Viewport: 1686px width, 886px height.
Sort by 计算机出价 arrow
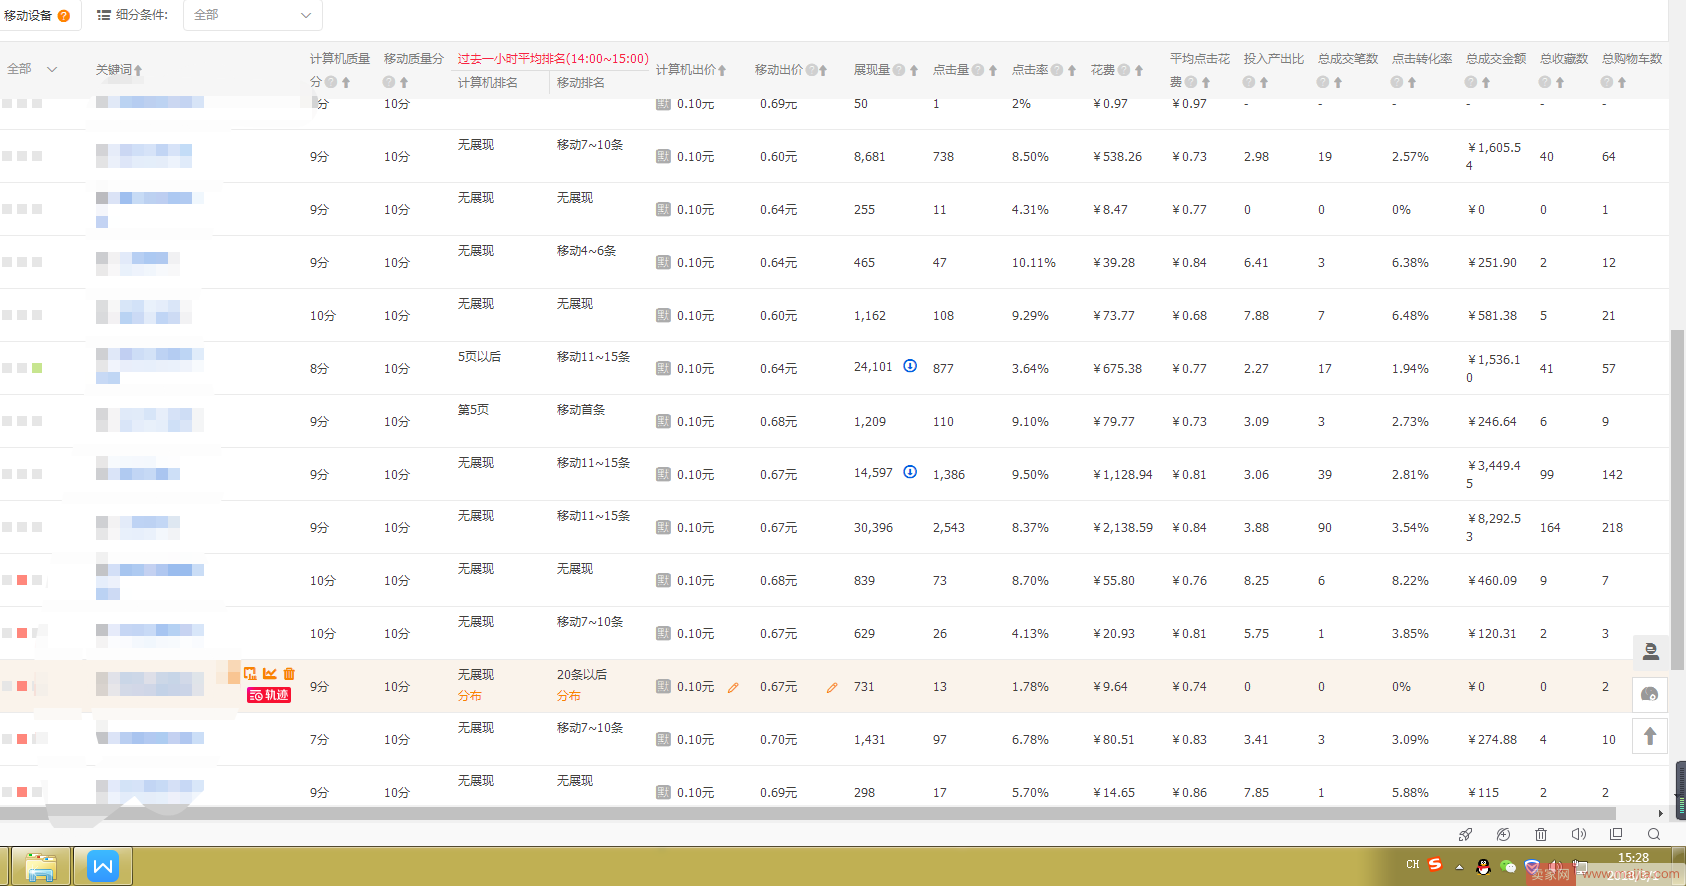click(722, 70)
